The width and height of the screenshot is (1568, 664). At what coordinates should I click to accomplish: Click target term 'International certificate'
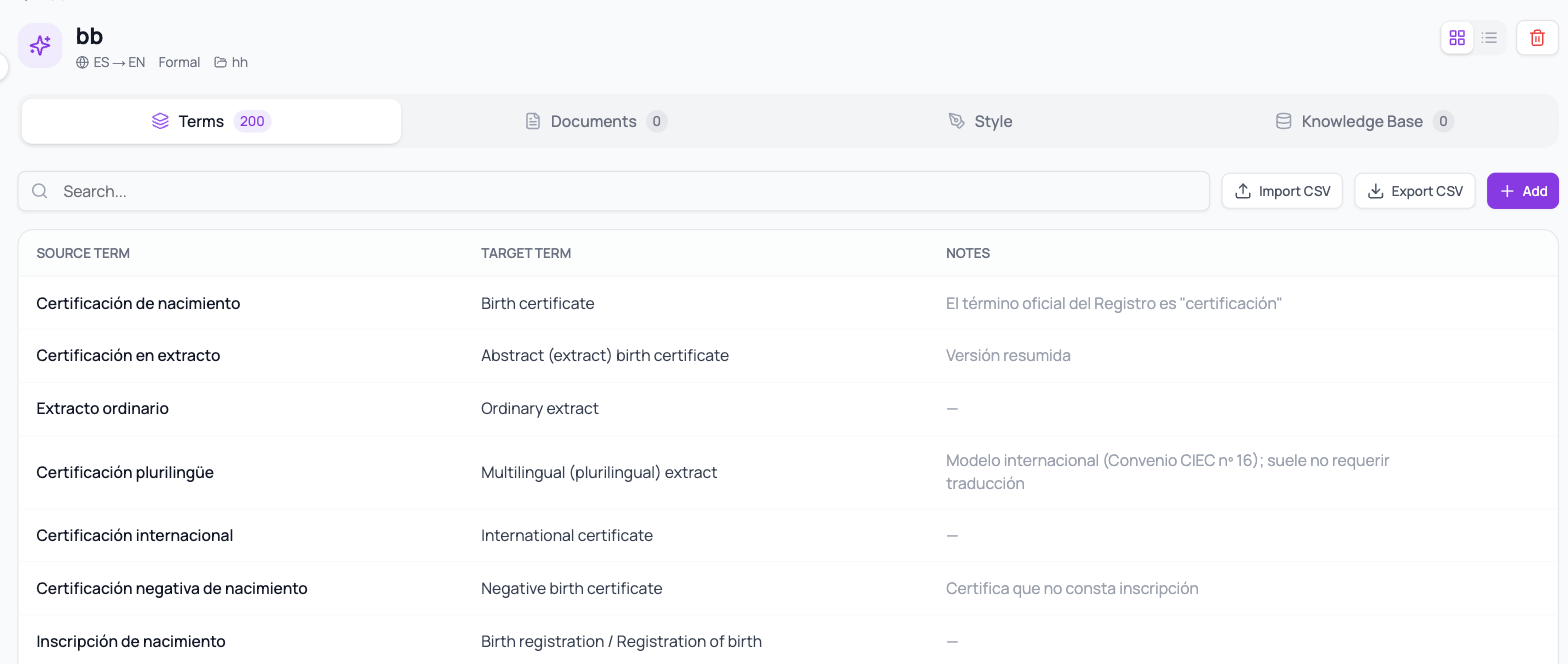click(x=567, y=535)
